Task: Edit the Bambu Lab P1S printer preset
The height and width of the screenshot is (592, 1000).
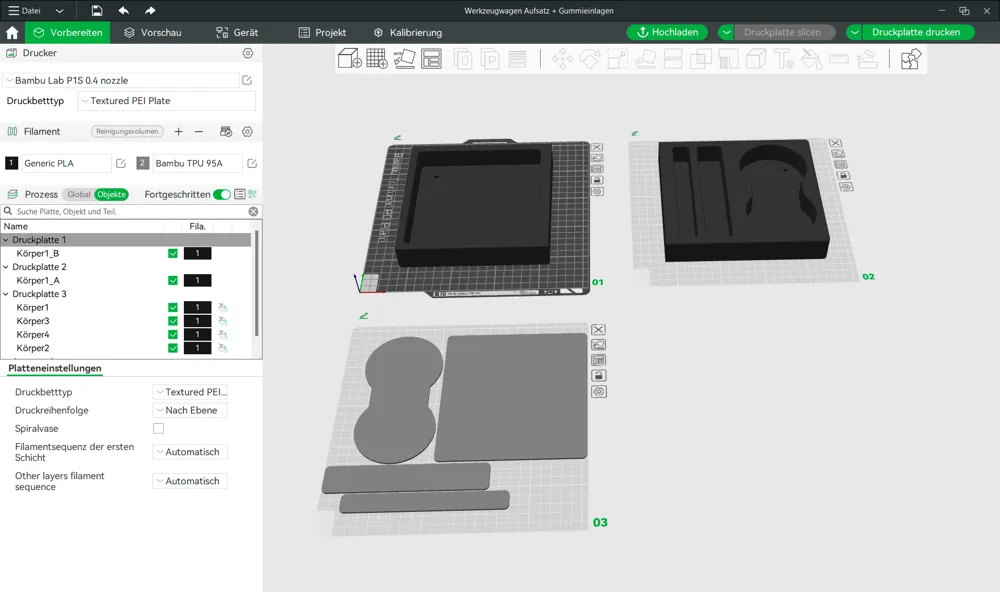Action: pos(247,80)
